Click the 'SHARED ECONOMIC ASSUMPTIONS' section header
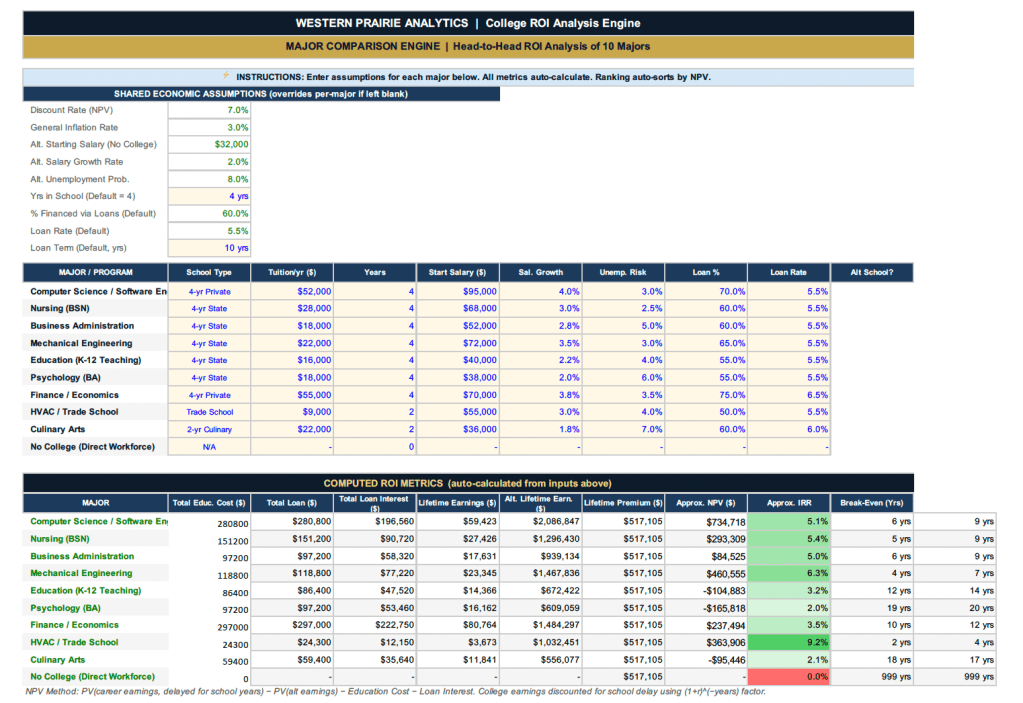The image size is (1023, 703). [x=261, y=94]
